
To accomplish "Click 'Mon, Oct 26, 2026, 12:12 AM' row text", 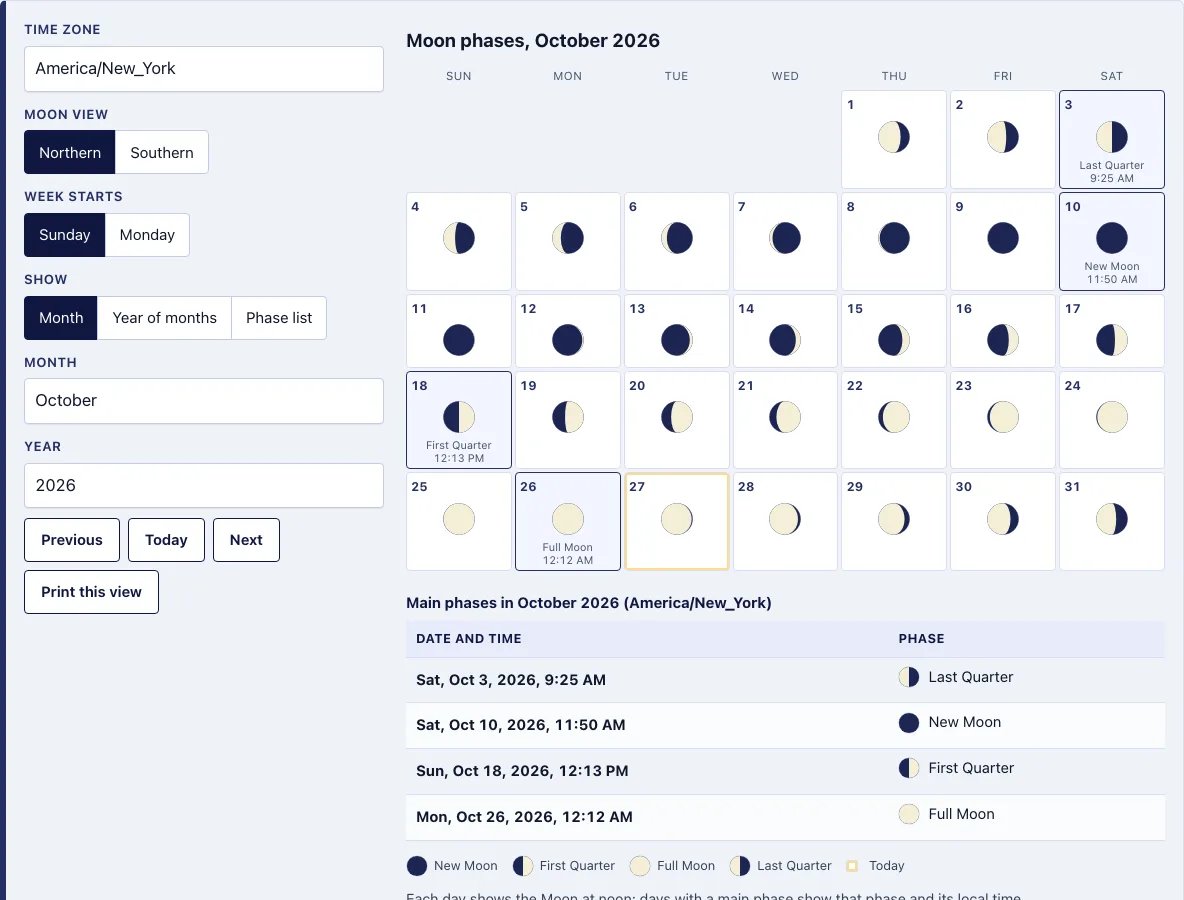I will click(x=524, y=817).
